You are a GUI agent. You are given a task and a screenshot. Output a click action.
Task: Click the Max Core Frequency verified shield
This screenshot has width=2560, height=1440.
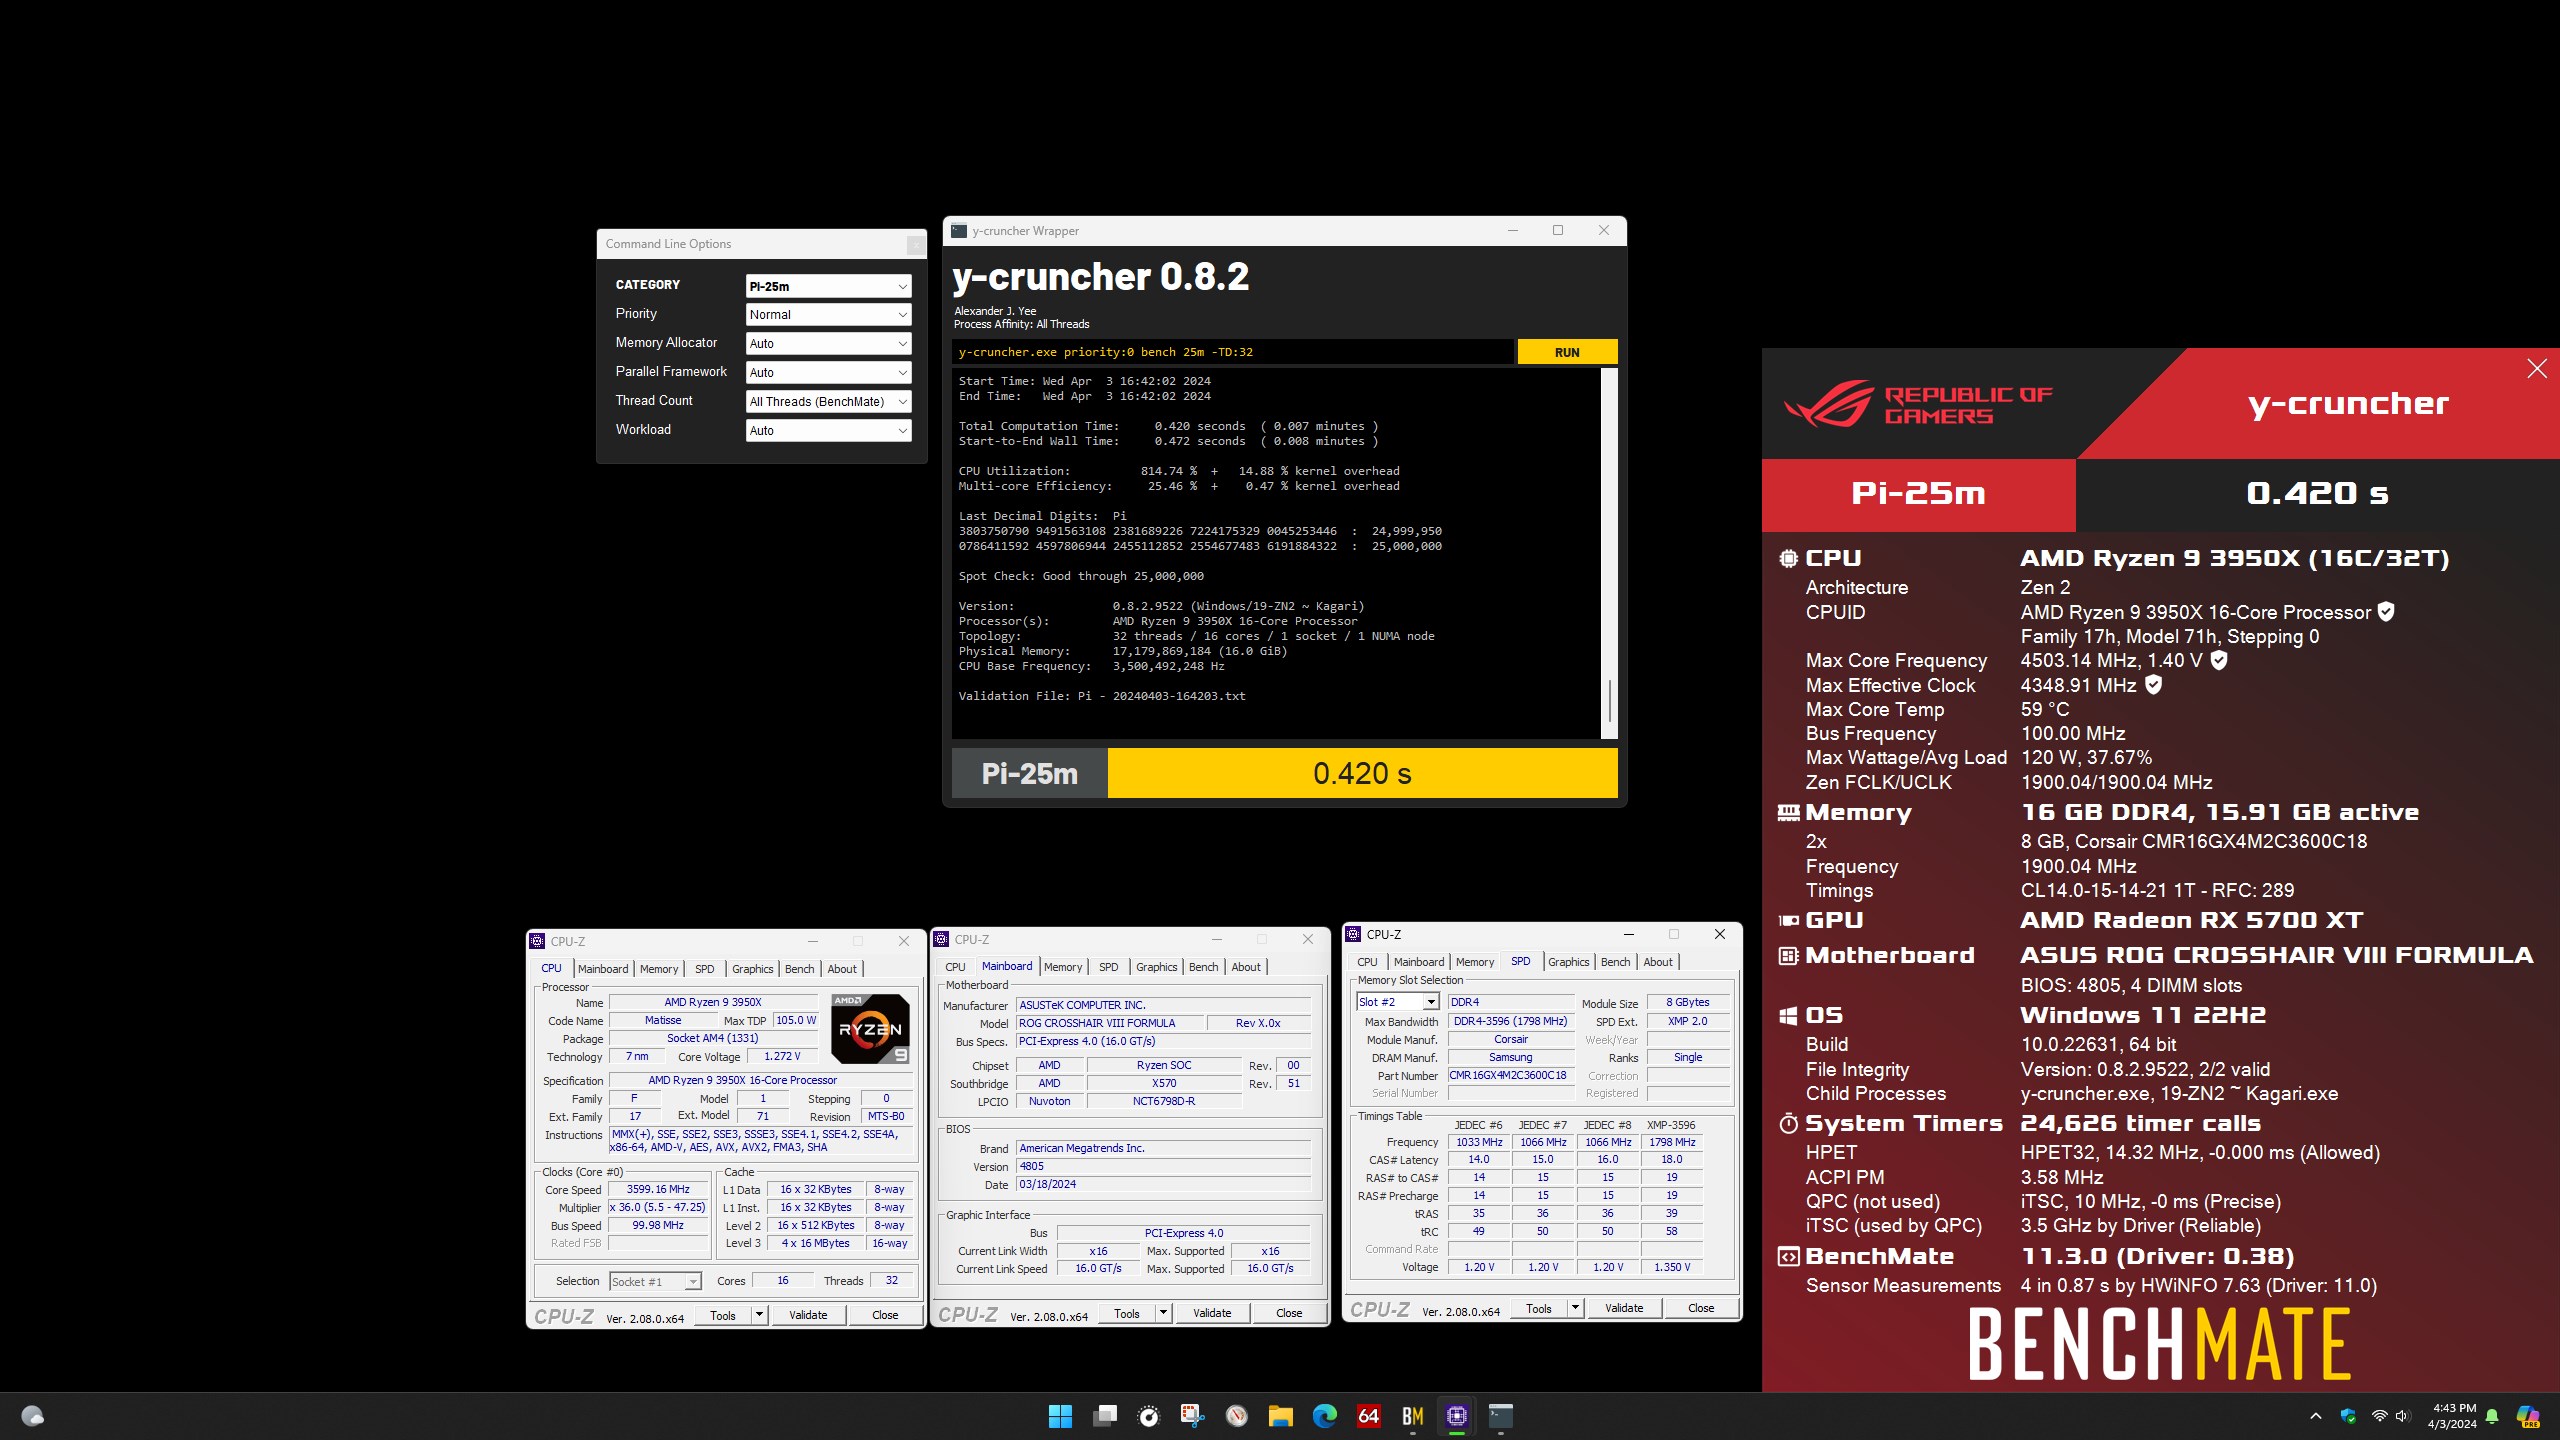tap(2218, 660)
